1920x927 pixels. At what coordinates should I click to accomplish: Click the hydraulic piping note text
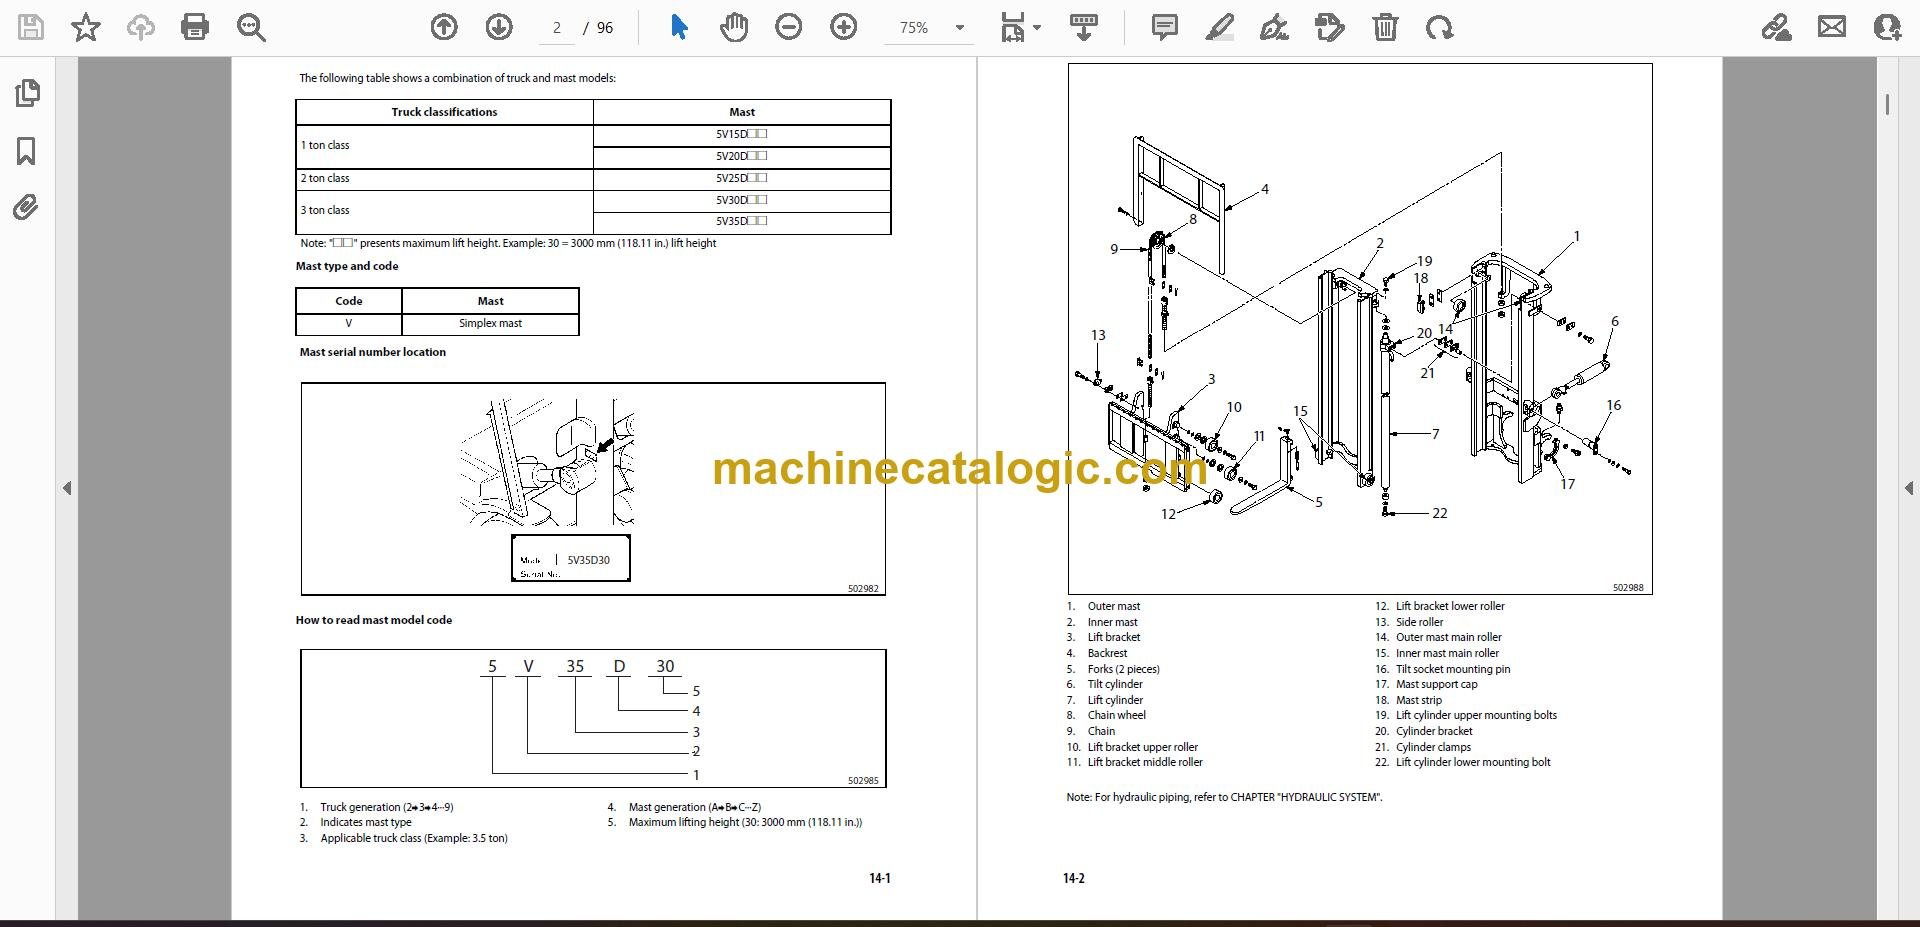click(x=1224, y=798)
